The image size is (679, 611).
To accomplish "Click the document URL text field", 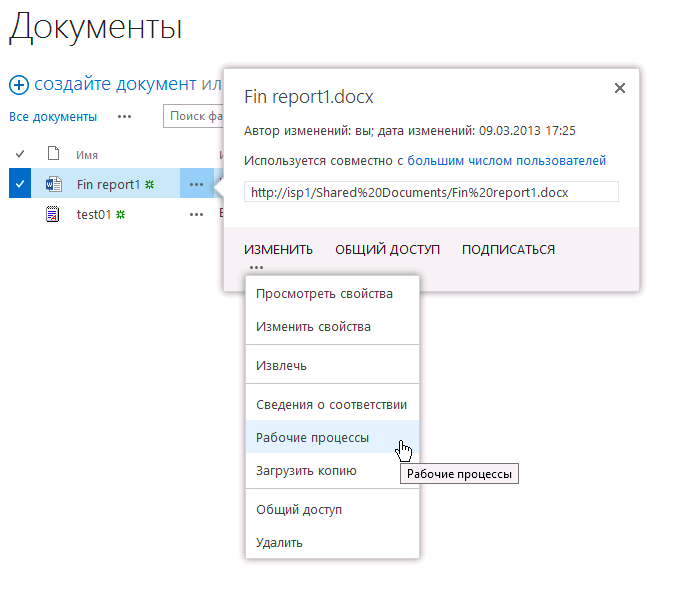I will click(431, 192).
